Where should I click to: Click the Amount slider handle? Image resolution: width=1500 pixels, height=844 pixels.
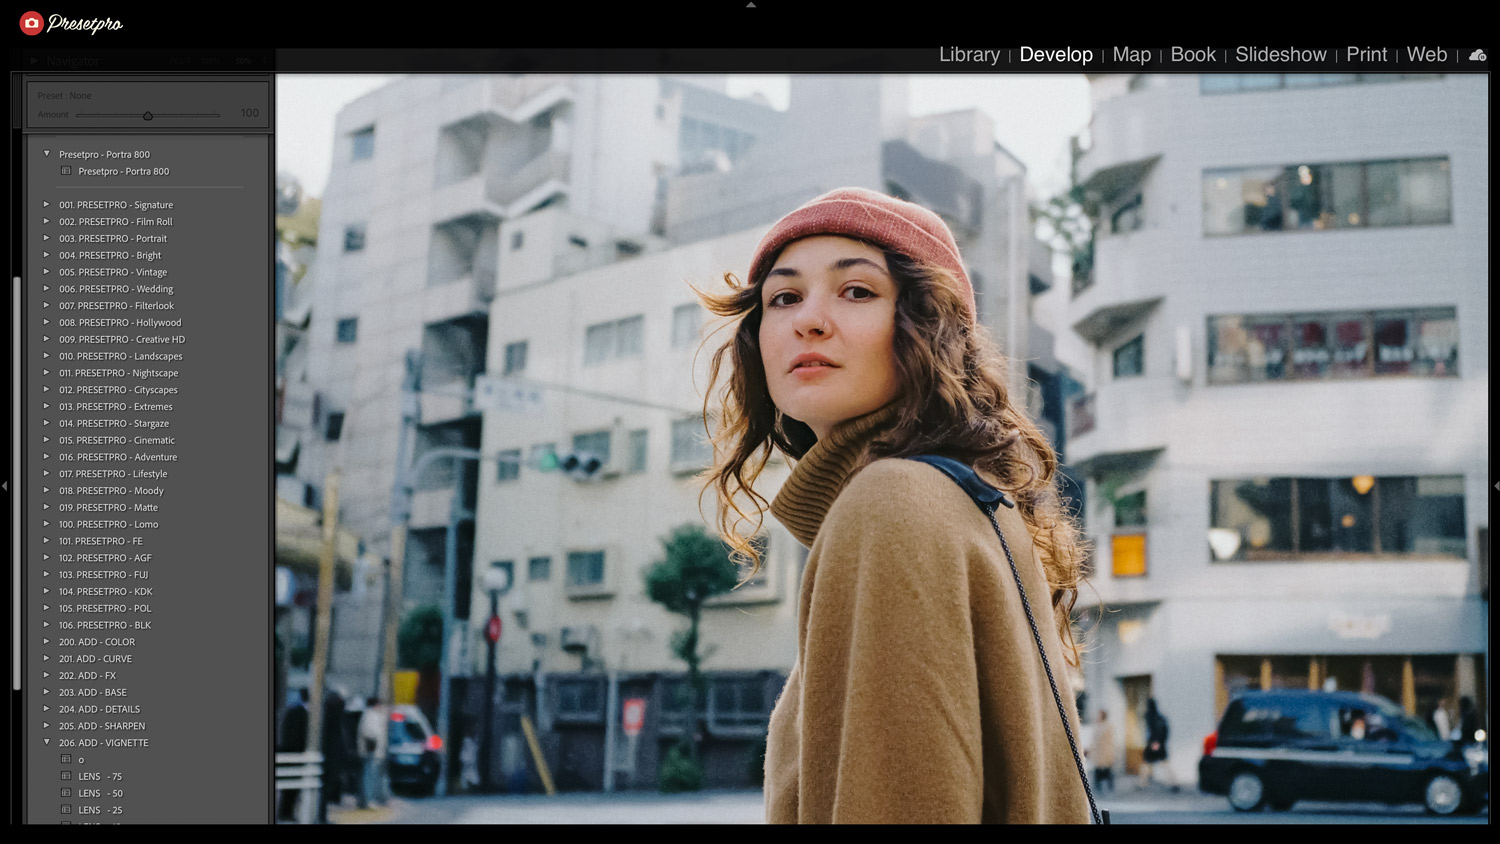[148, 115]
